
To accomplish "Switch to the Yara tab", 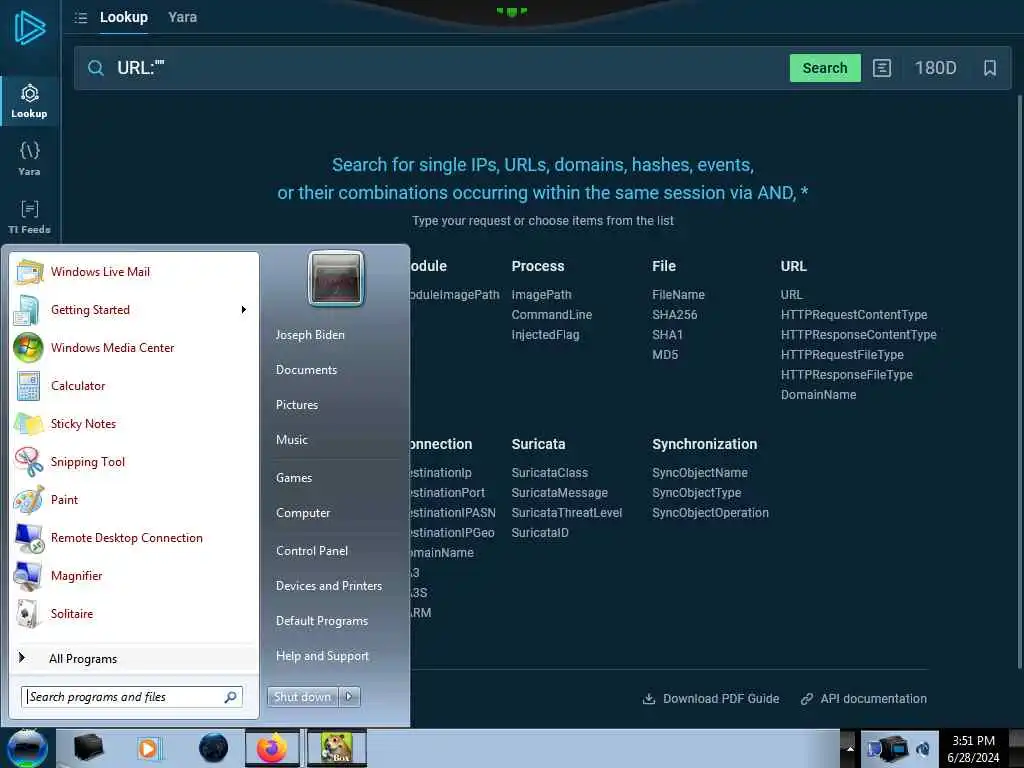I will point(182,17).
